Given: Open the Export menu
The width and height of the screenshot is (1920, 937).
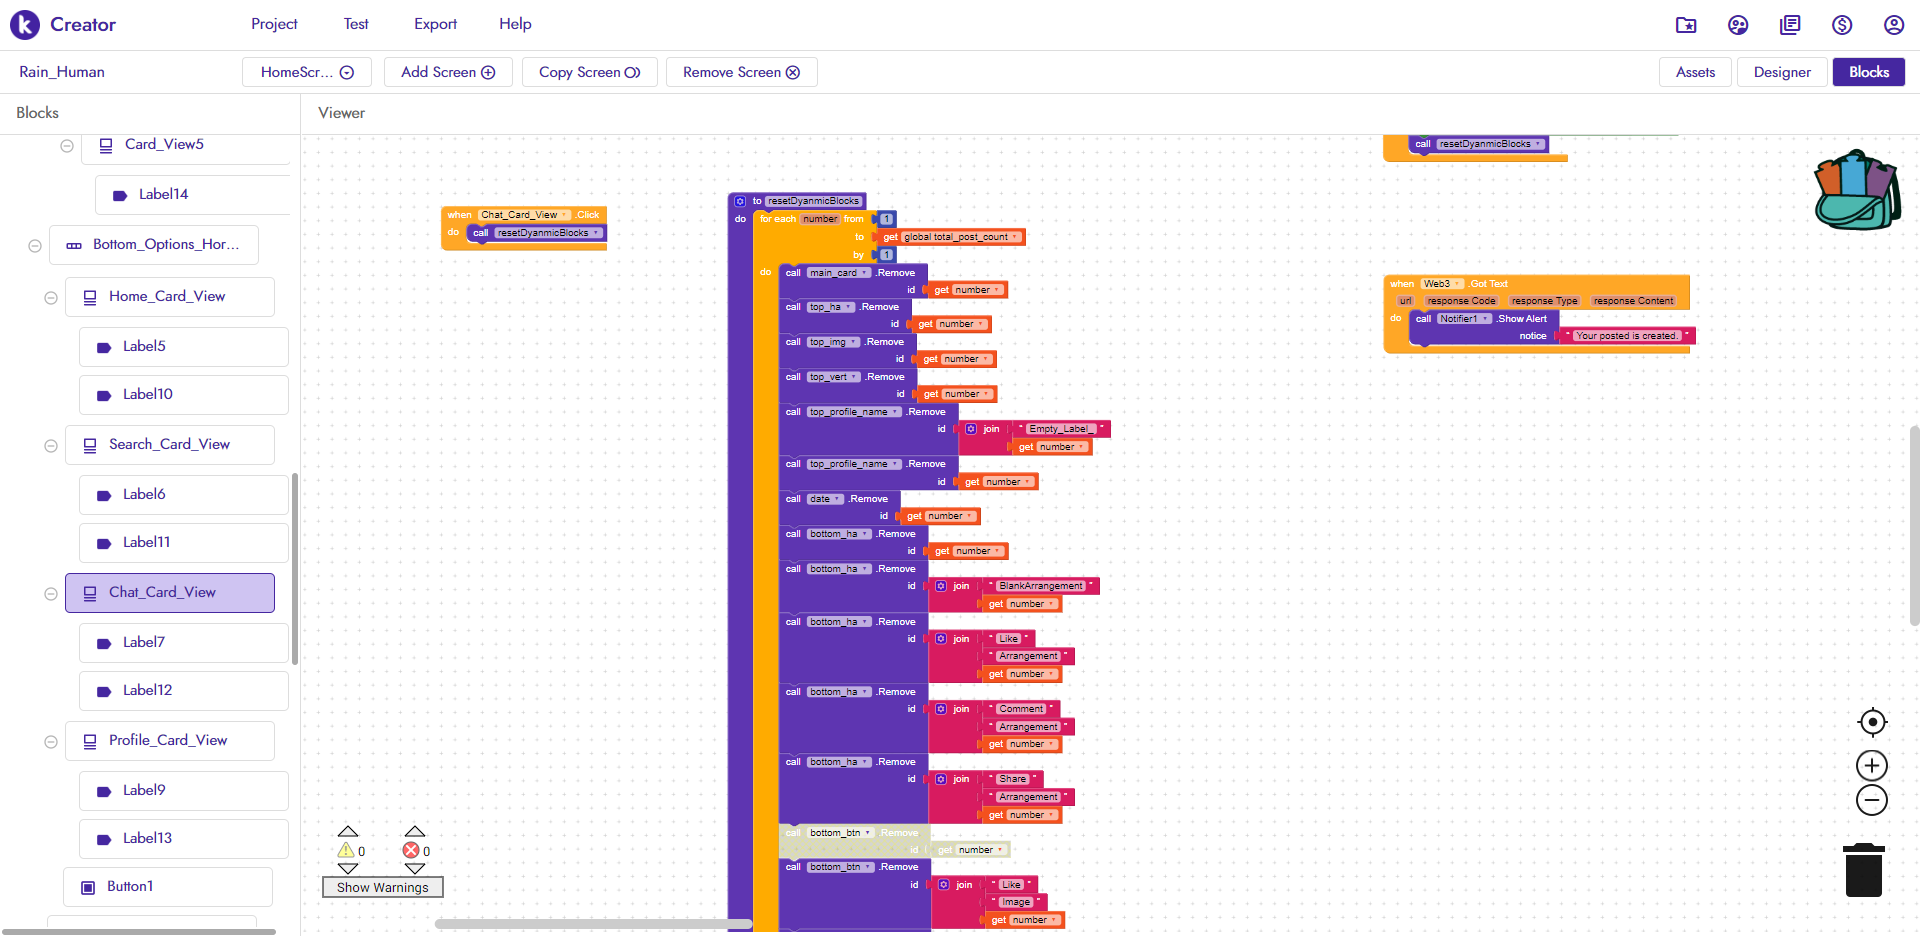Looking at the screenshot, I should [x=435, y=24].
